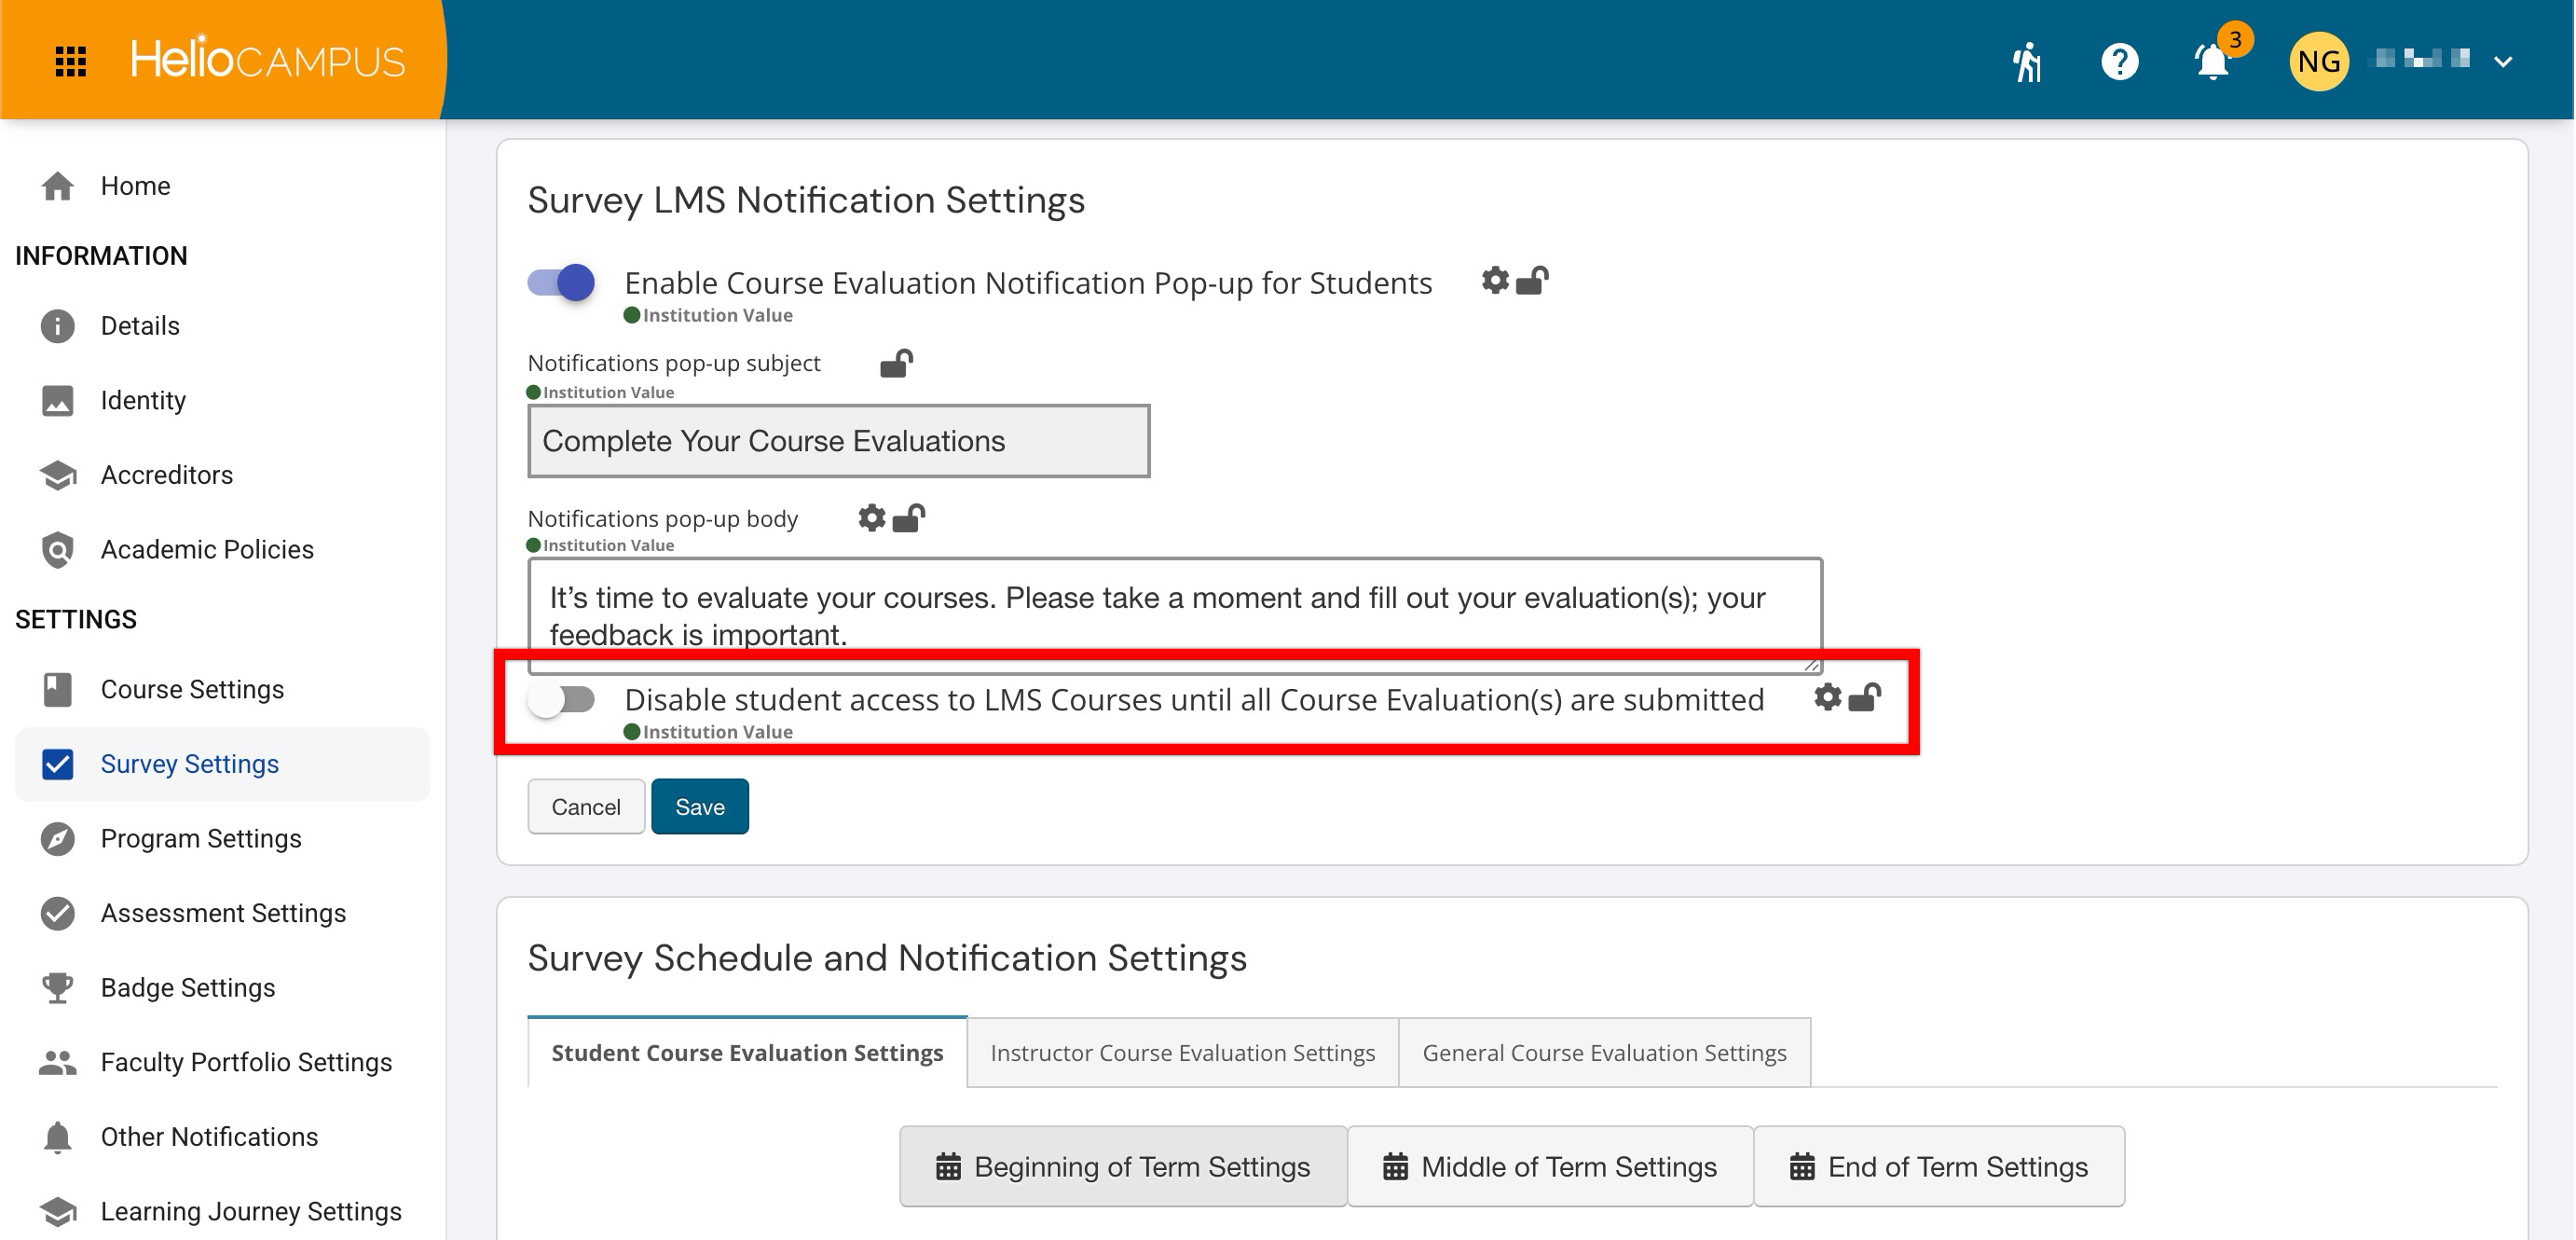The height and width of the screenshot is (1240, 2576).
Task: Select Beginning of Term Settings button
Action: pyautogui.click(x=1122, y=1166)
